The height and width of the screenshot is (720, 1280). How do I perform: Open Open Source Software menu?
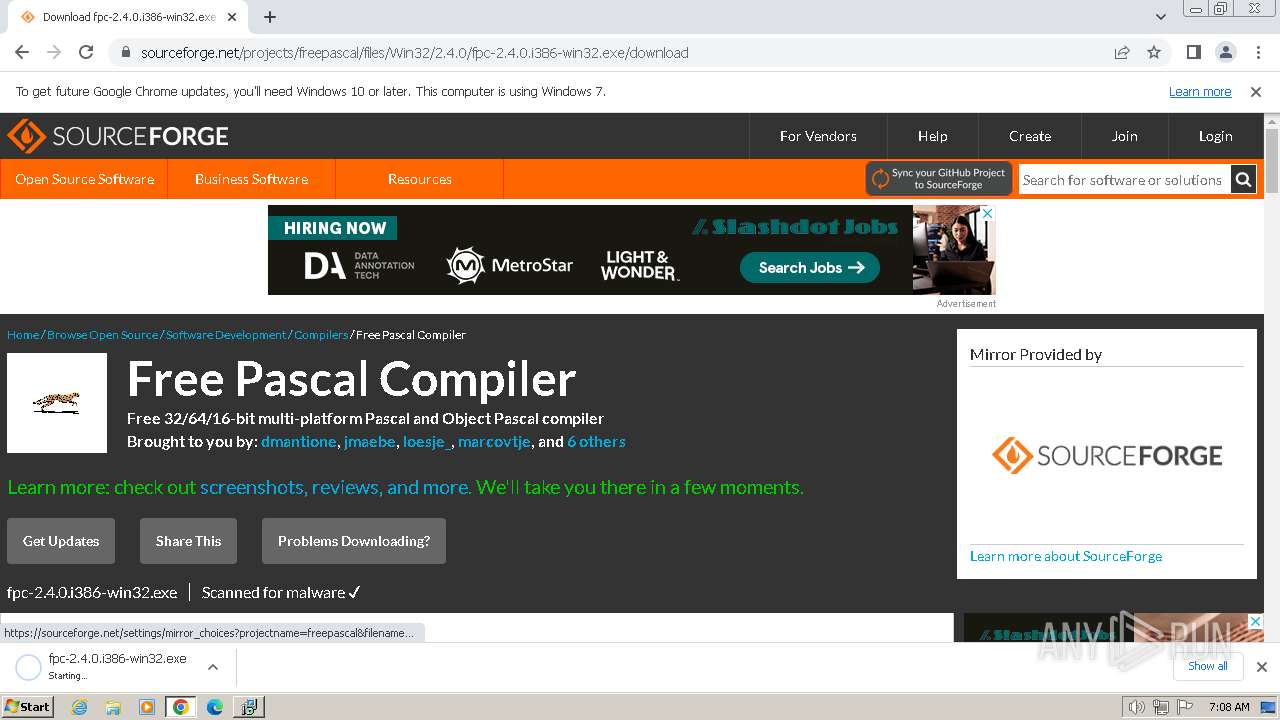tap(84, 179)
